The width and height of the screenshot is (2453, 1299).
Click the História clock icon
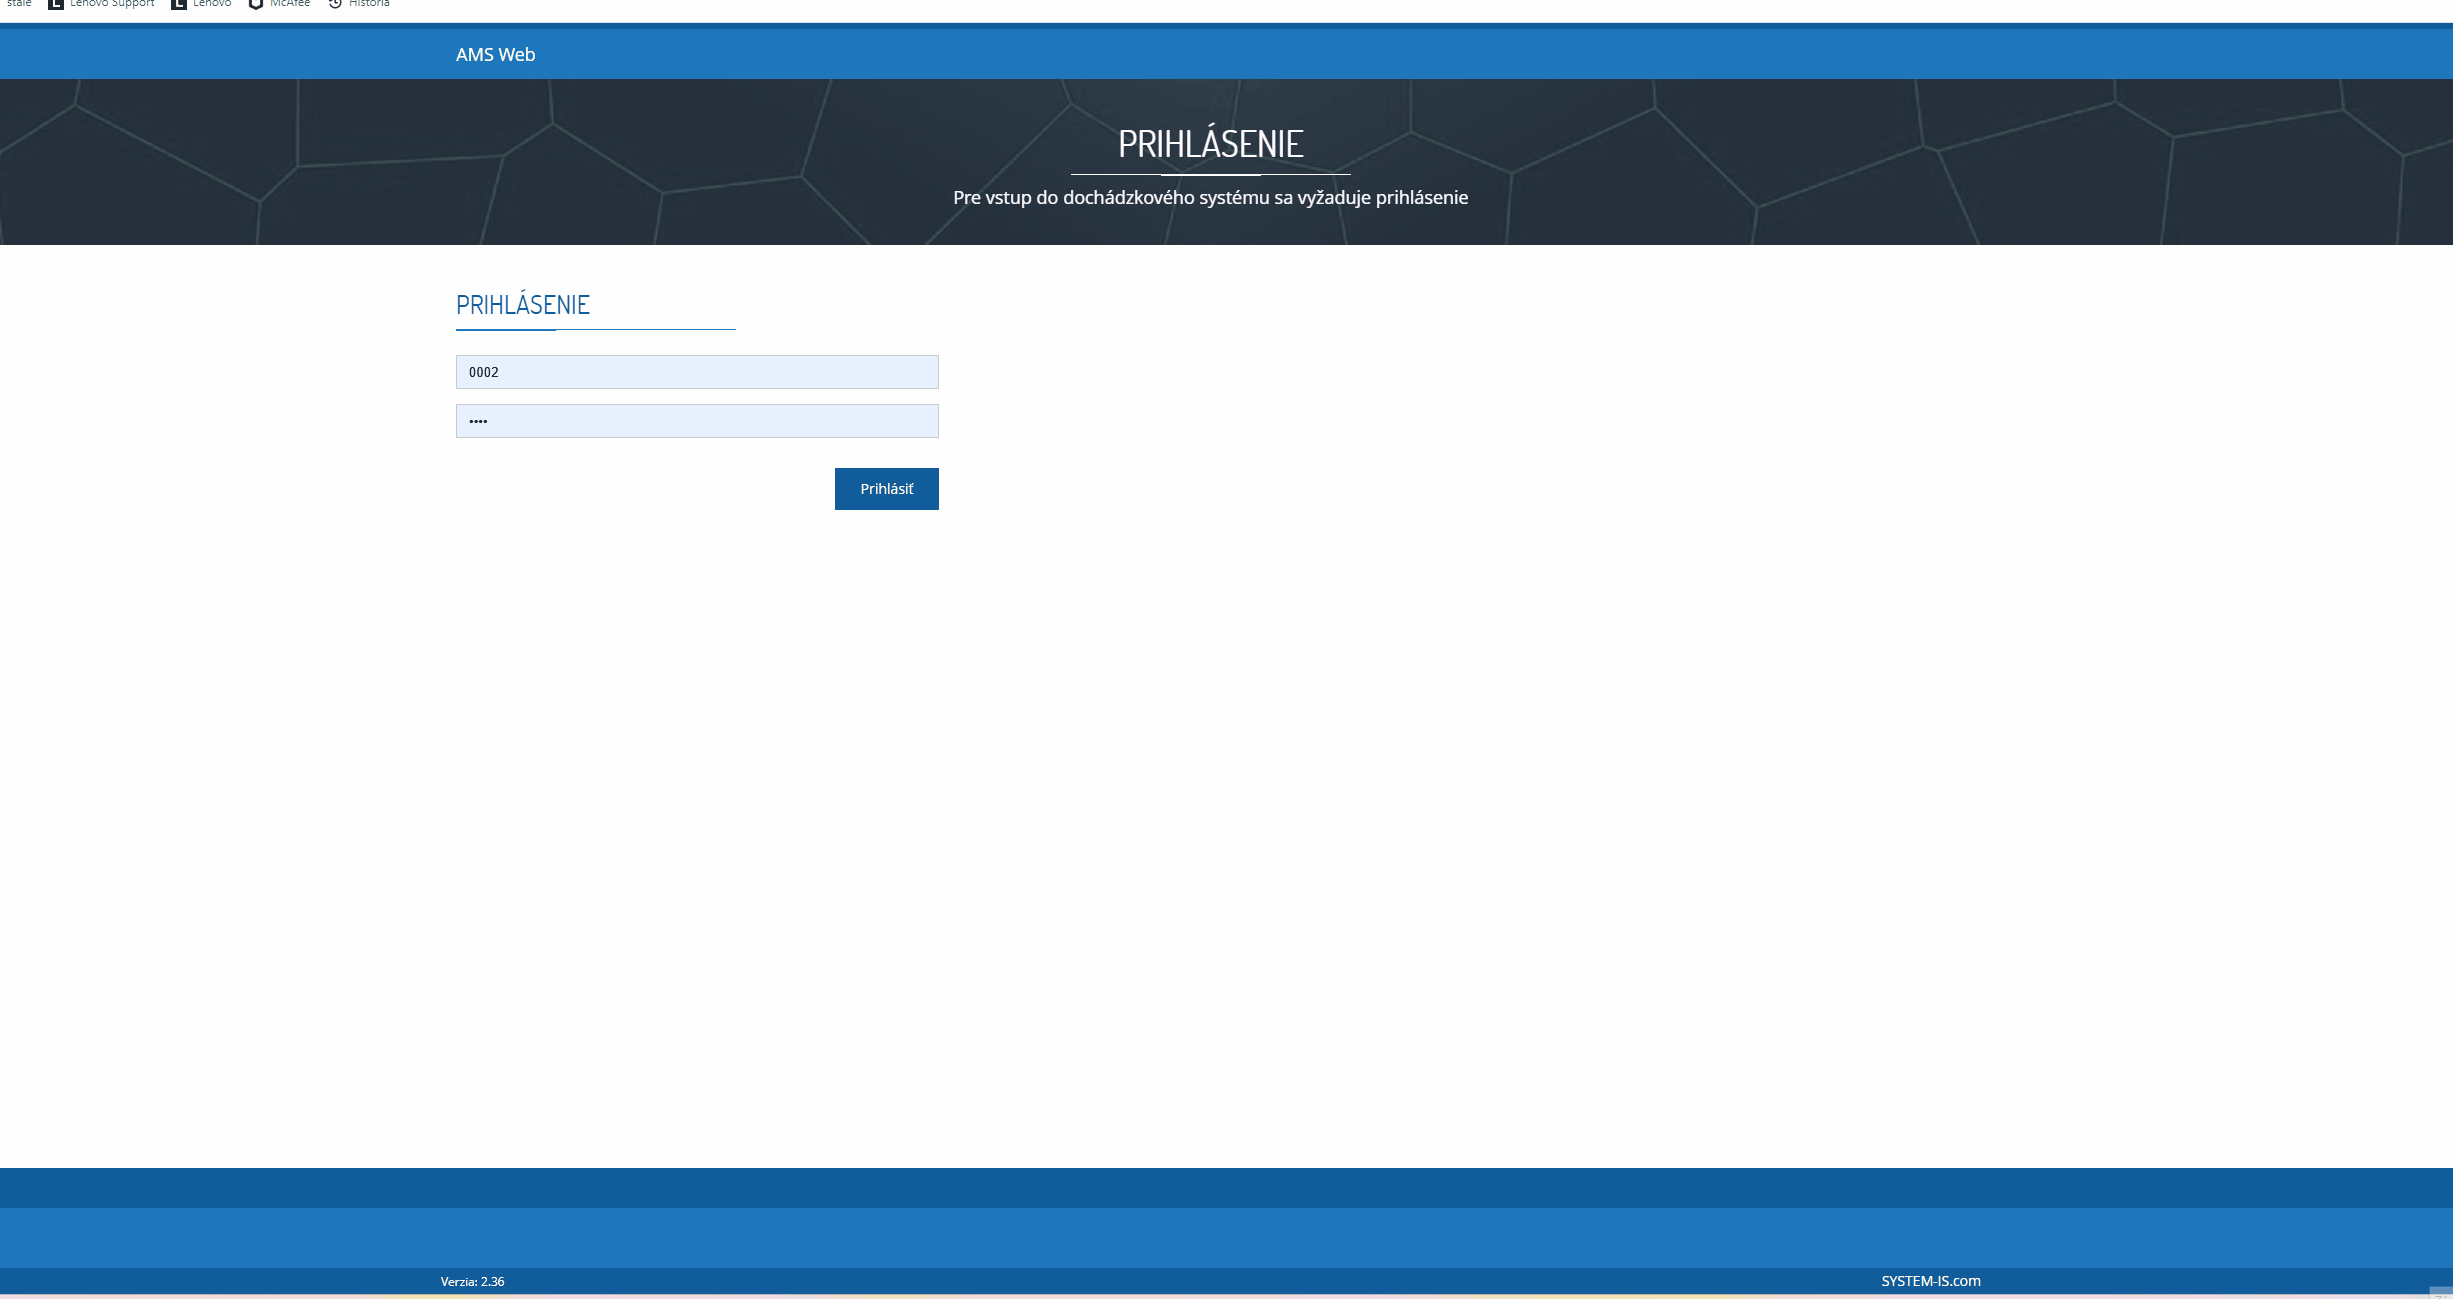click(336, 4)
